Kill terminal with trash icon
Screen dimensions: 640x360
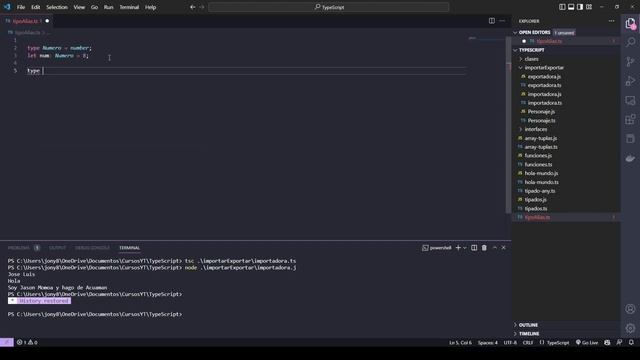(x=484, y=248)
